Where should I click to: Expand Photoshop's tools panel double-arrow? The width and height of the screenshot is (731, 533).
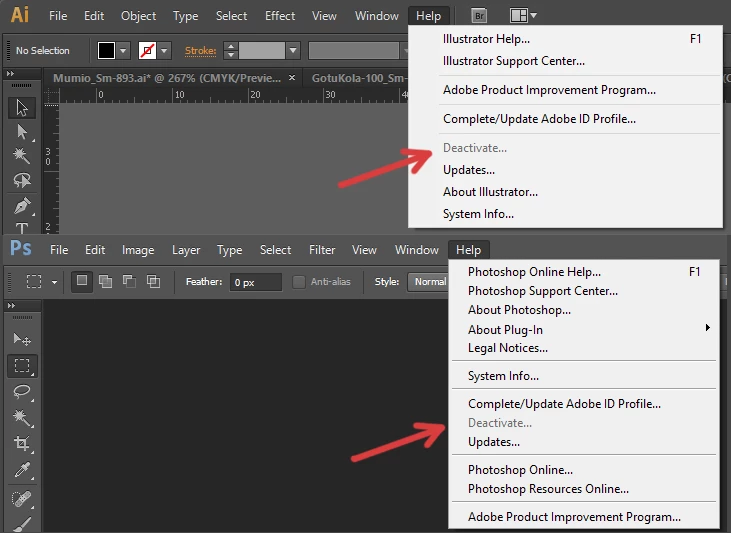coord(12,305)
